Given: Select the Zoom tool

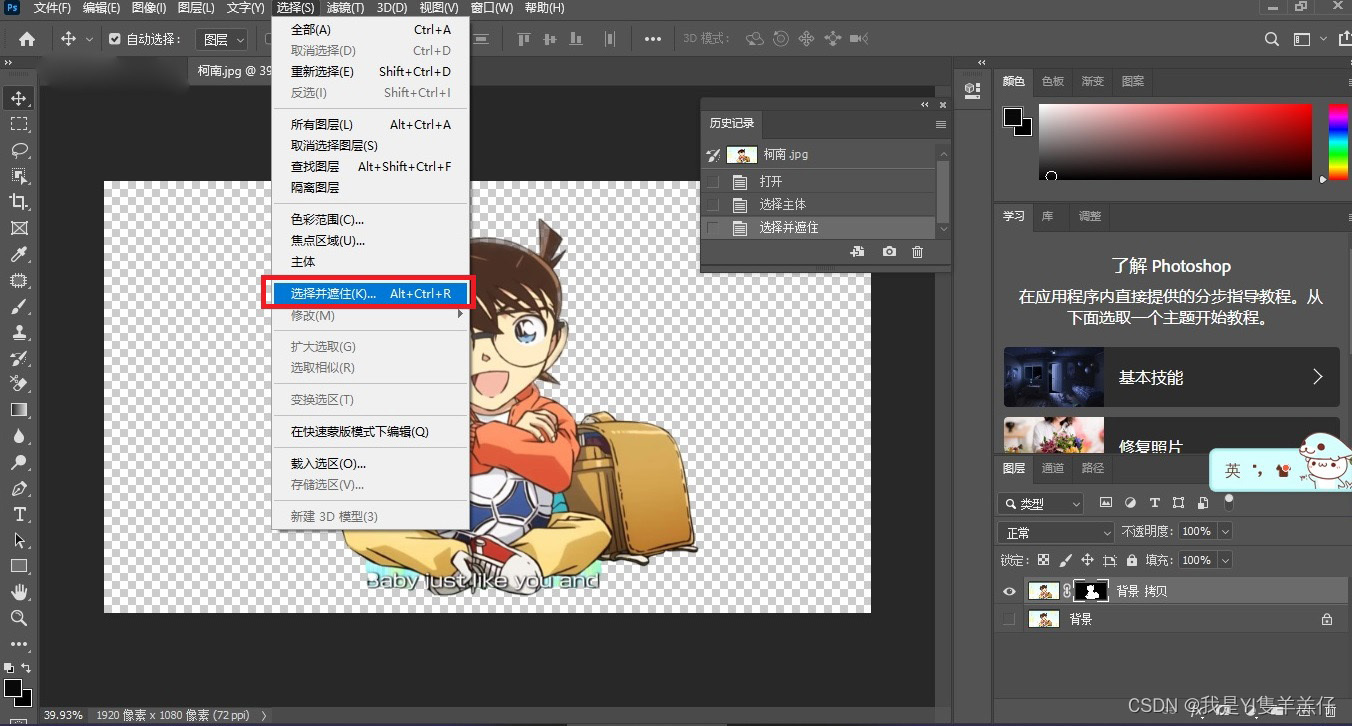Looking at the screenshot, I should [x=19, y=618].
